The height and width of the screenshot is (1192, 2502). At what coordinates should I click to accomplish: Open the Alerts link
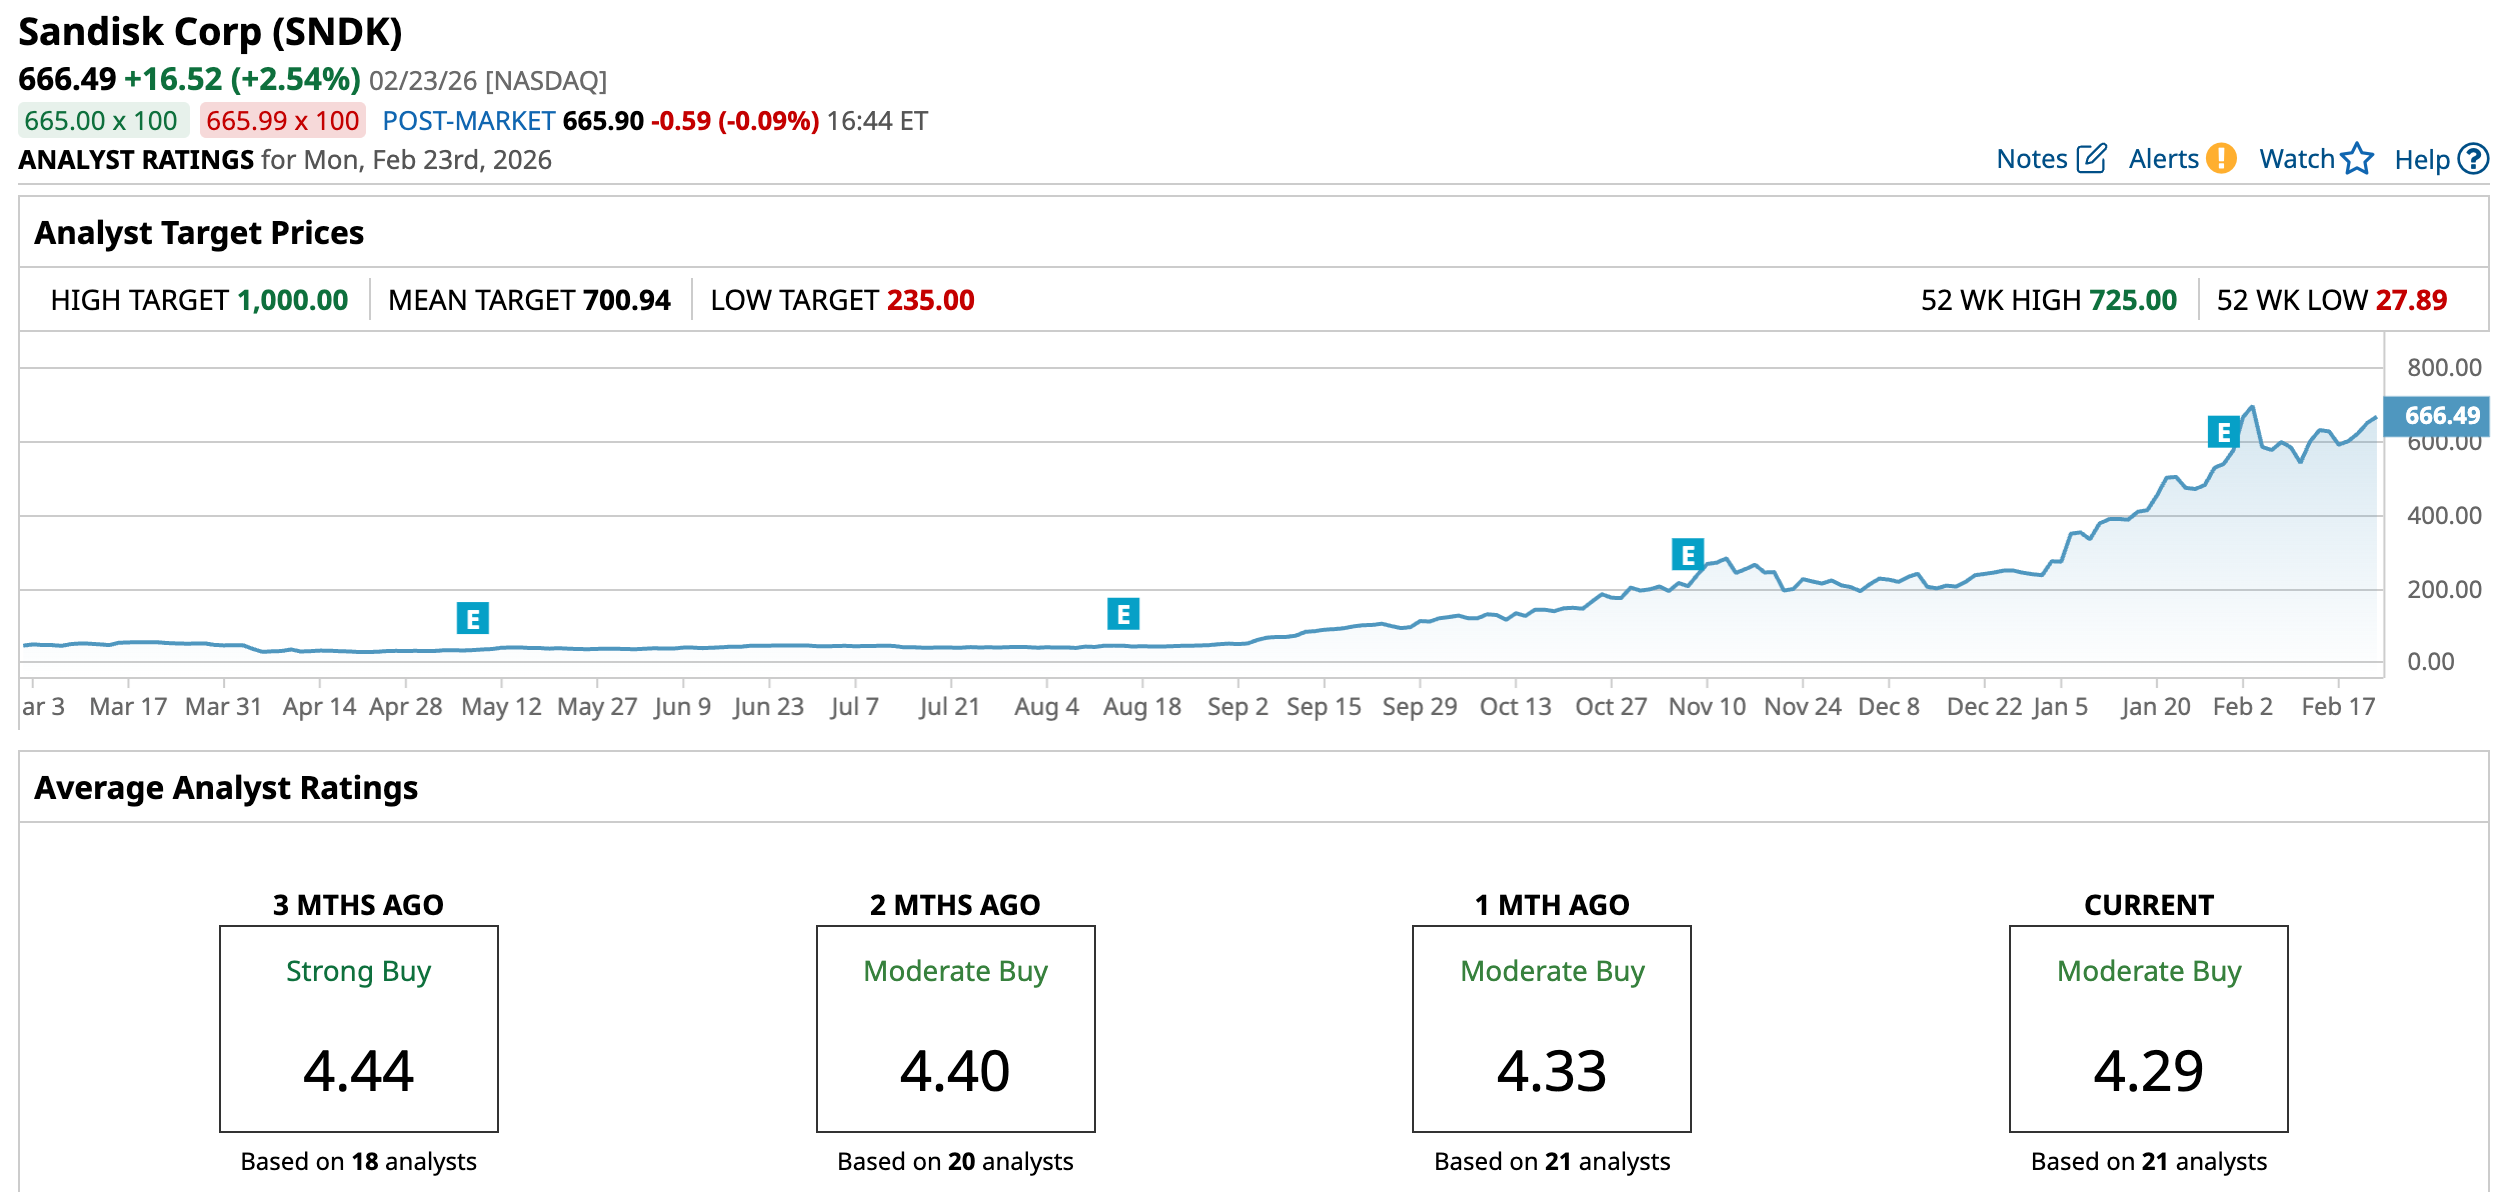click(2163, 159)
